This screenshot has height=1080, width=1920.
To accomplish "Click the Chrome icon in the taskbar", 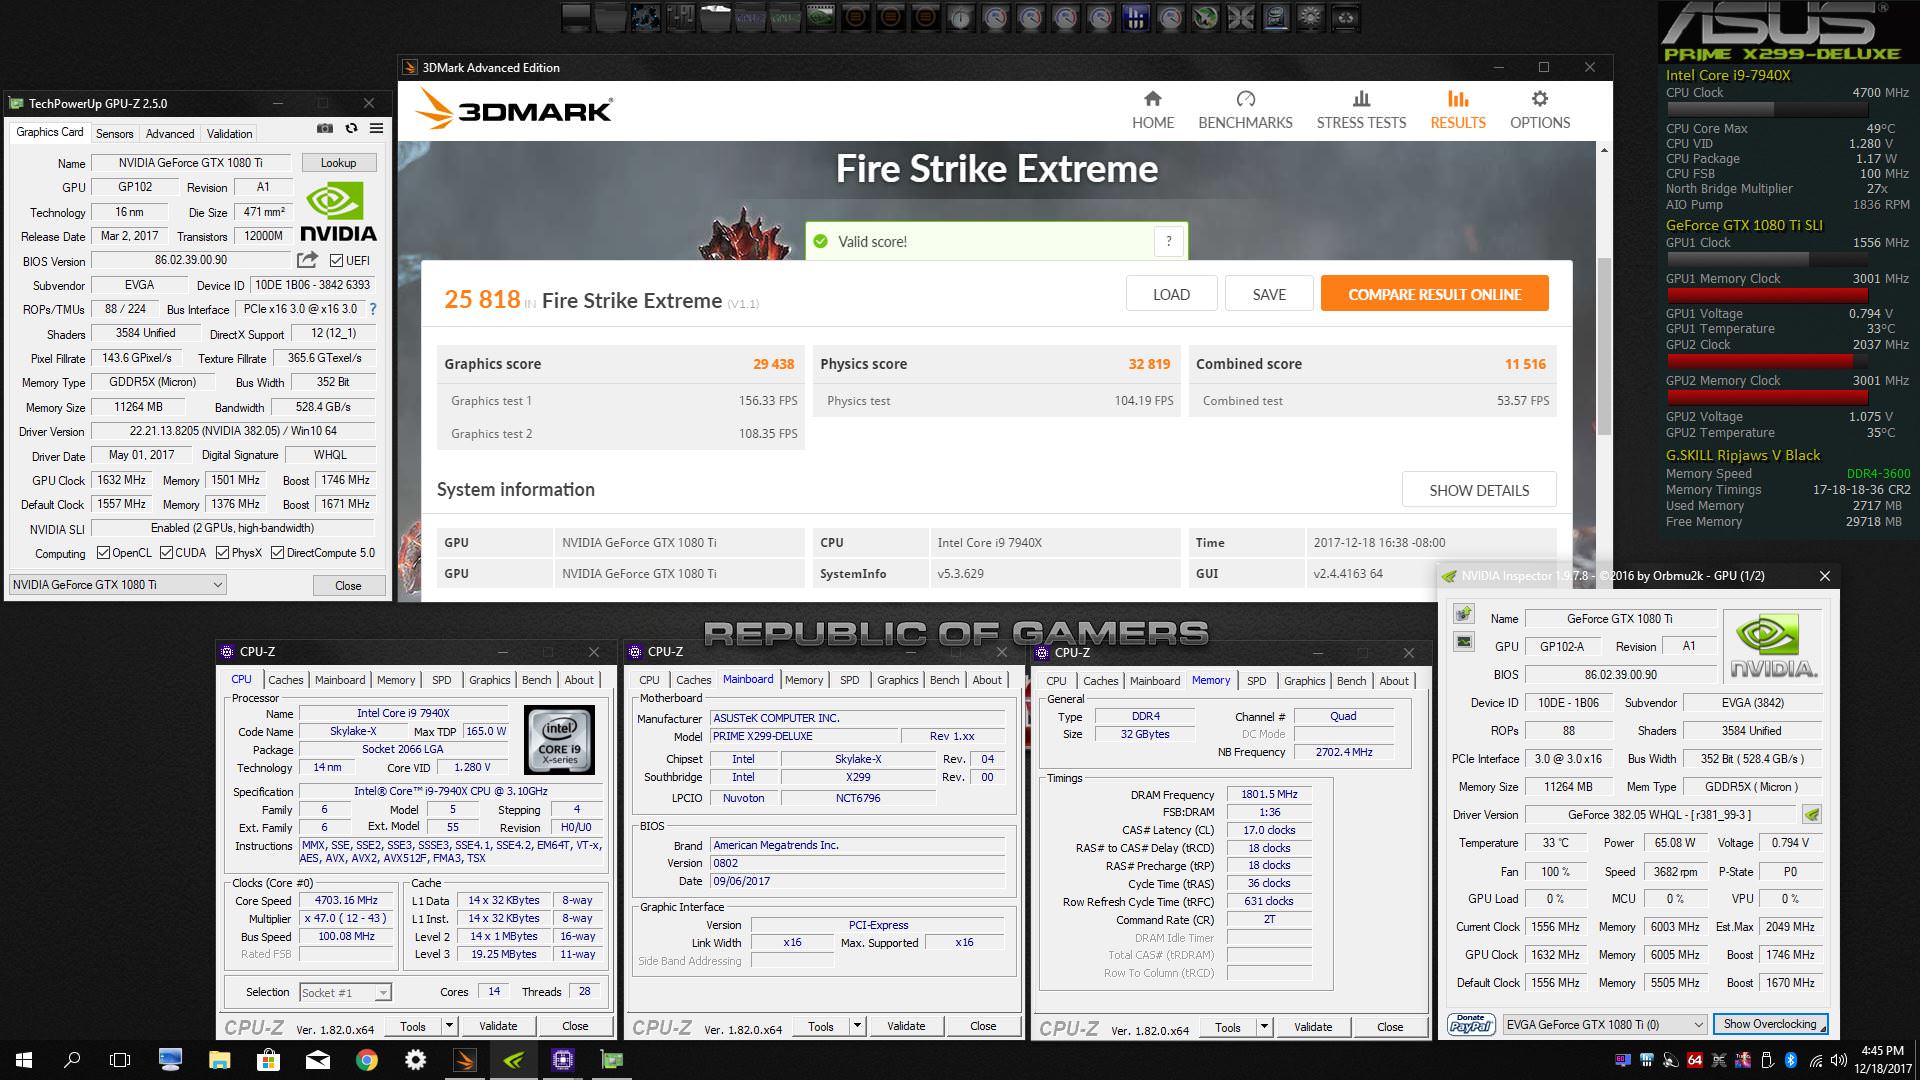I will click(367, 1059).
